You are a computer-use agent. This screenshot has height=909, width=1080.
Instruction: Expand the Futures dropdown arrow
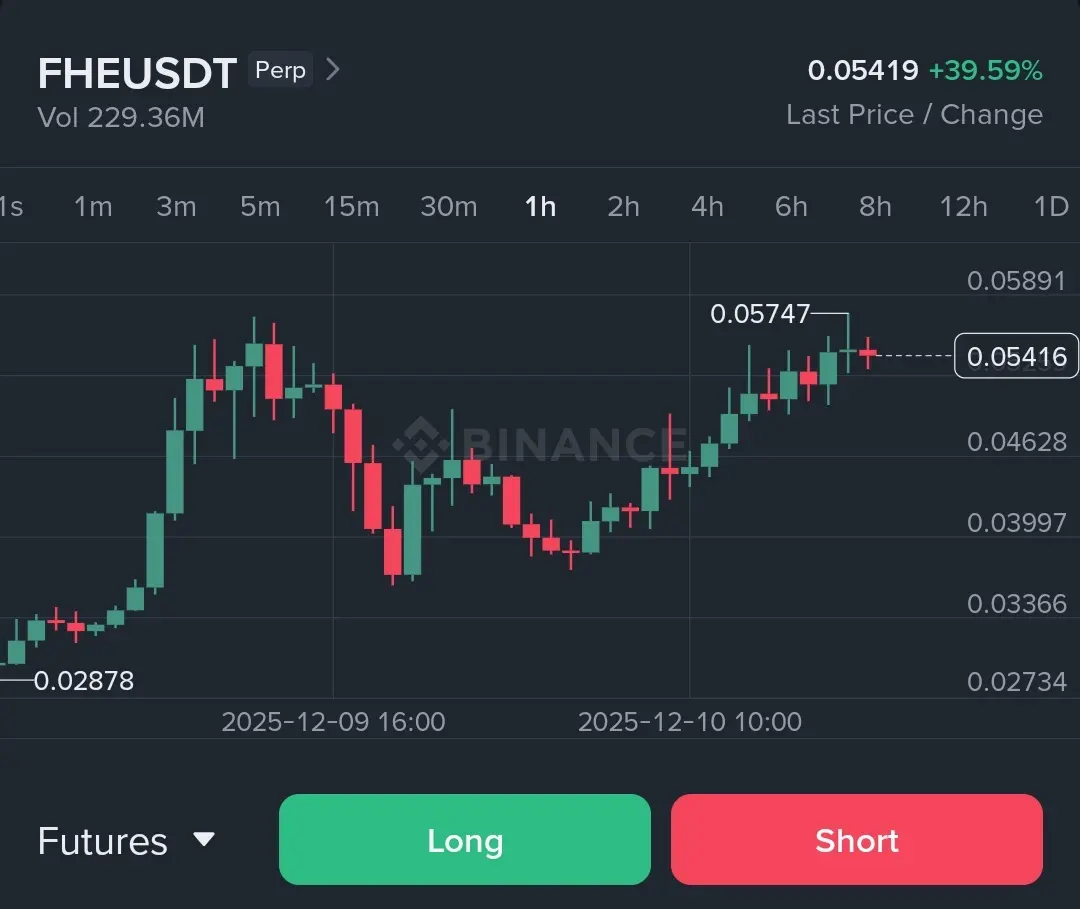click(x=204, y=839)
